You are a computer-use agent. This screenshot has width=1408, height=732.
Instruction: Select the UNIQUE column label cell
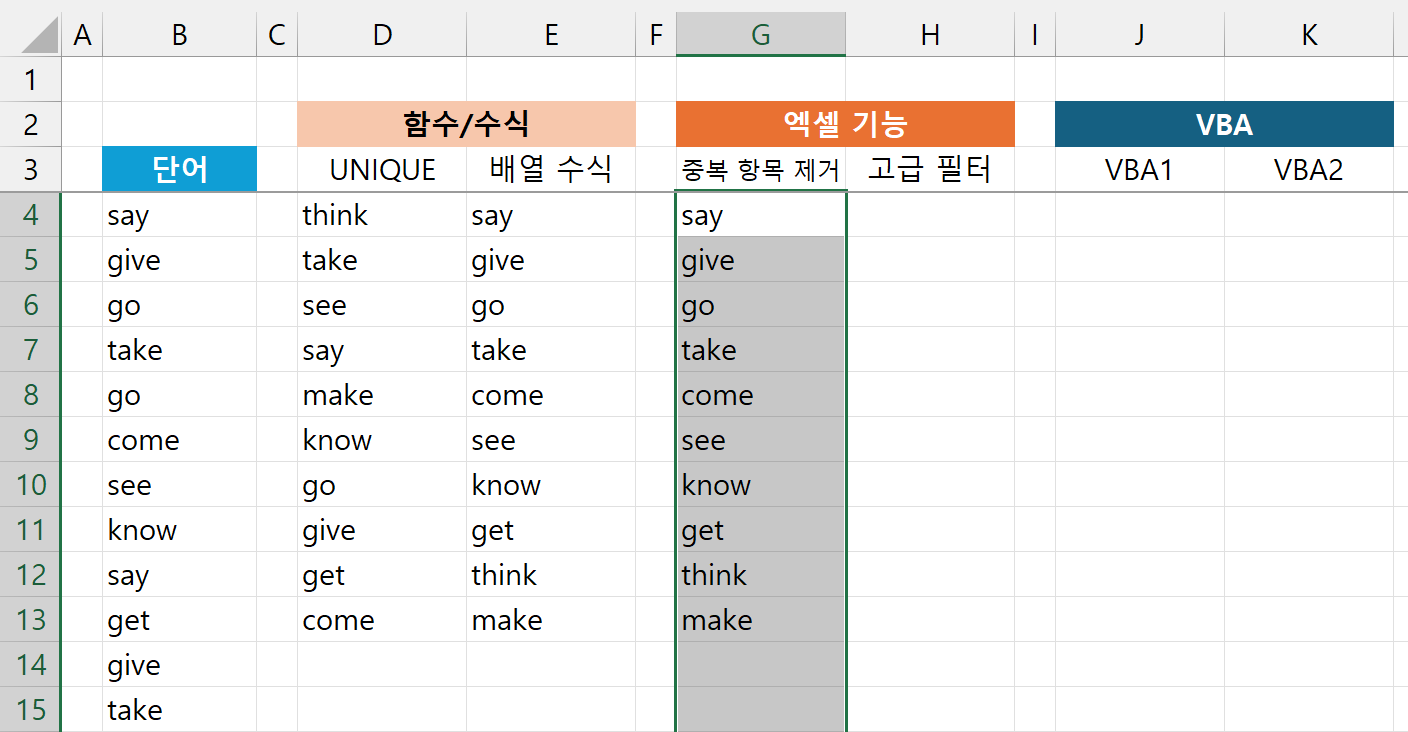[381, 169]
